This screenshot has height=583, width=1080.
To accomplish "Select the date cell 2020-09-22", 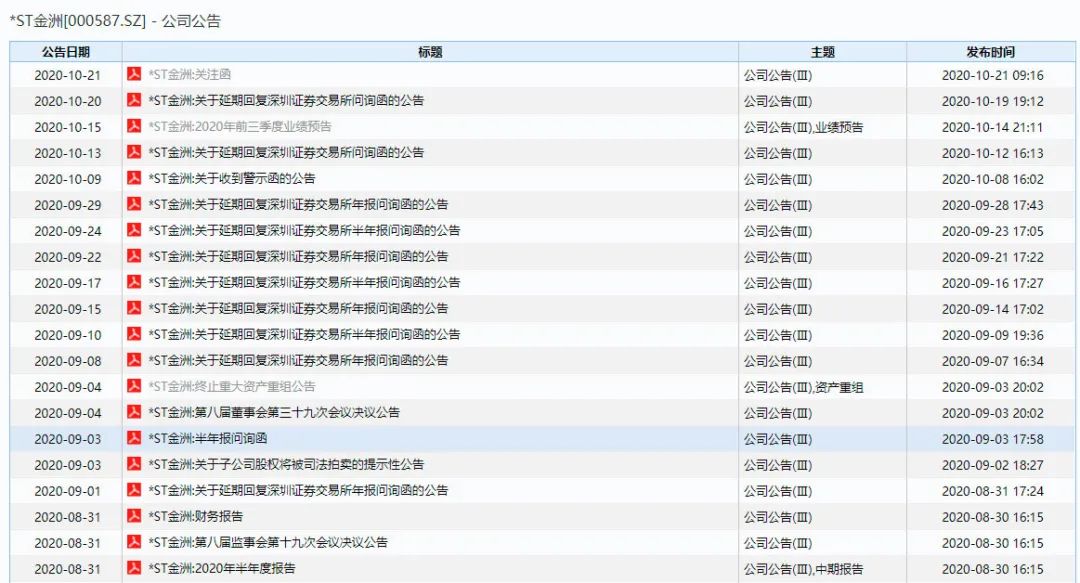I will point(68,257).
